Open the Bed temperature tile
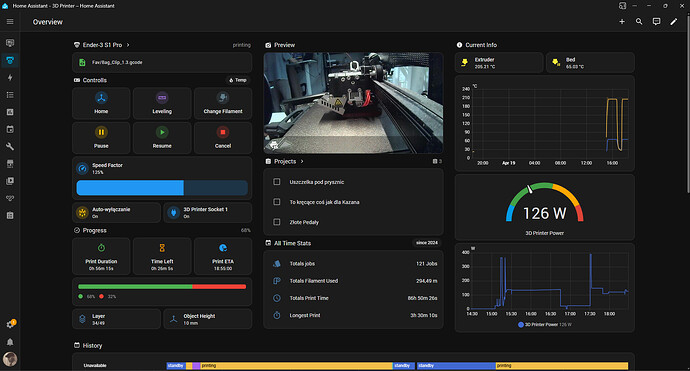 point(590,62)
